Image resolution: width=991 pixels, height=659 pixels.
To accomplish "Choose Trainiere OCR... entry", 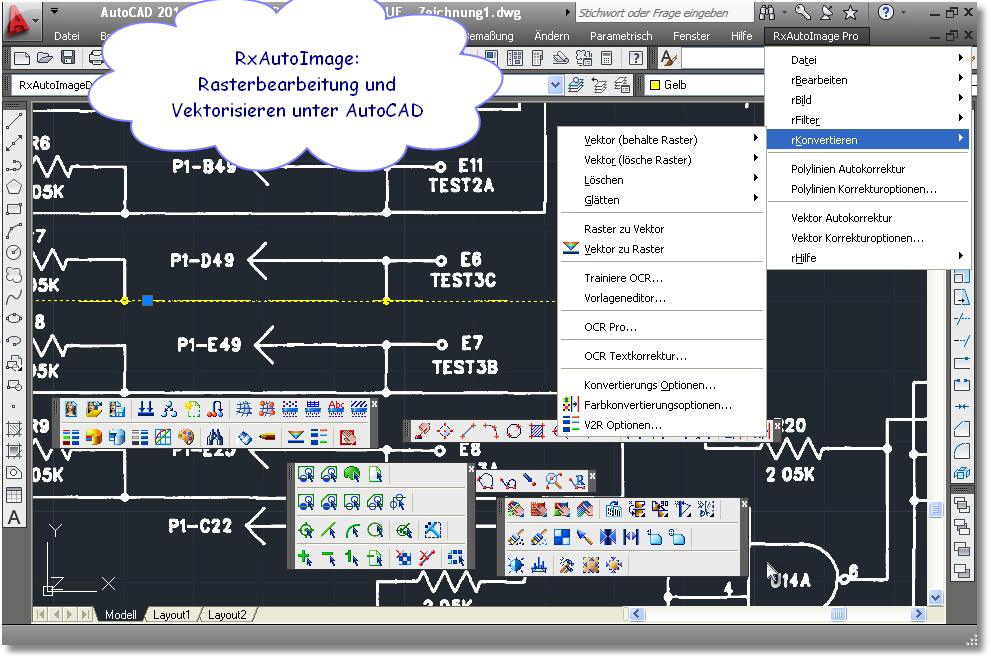I will pos(662,278).
